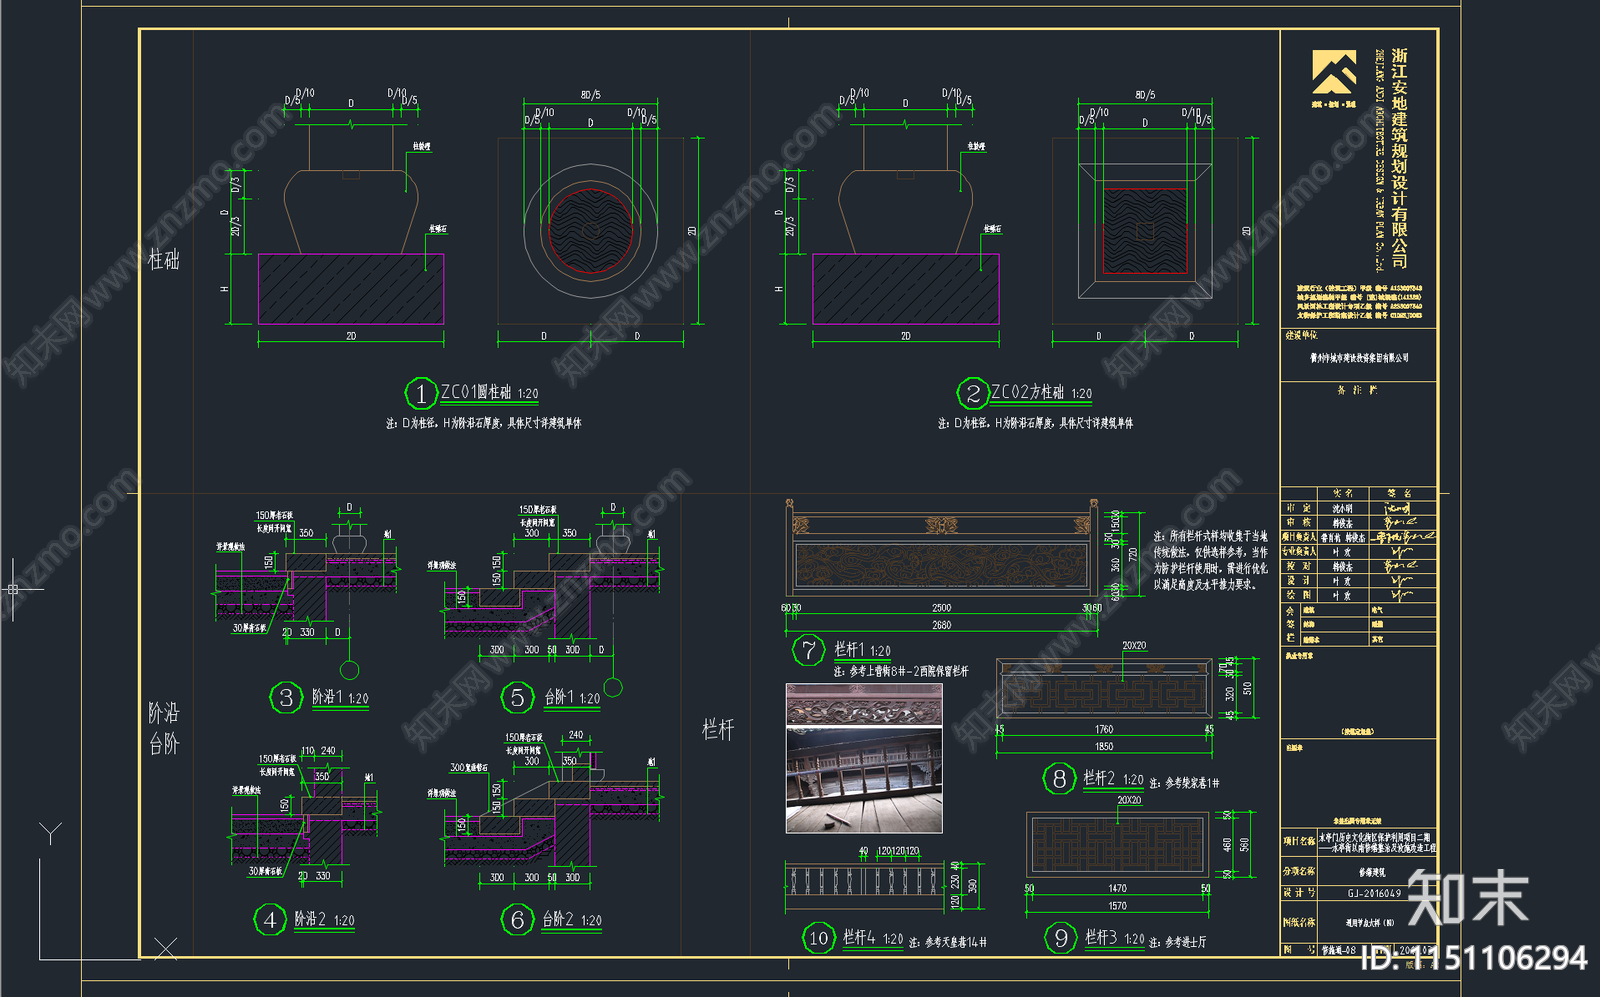The width and height of the screenshot is (1600, 997).
Task: Click the 知末 watermark logo
Action: pyautogui.click(x=1467, y=897)
